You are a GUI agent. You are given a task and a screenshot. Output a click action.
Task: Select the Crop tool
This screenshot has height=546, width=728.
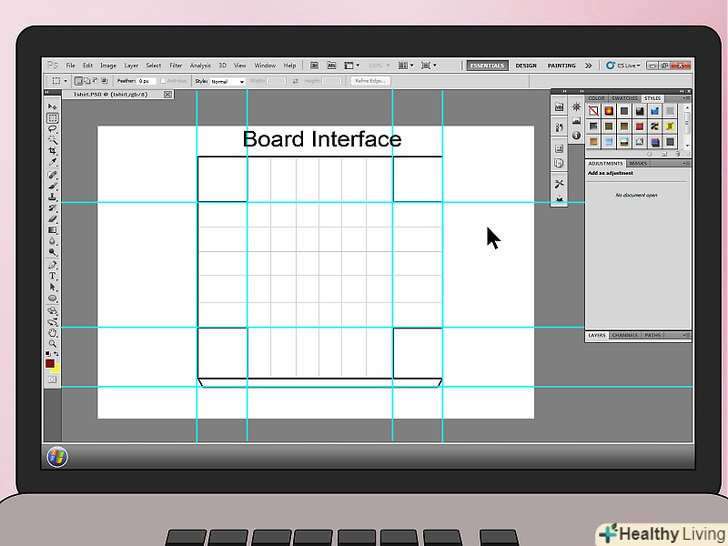[x=53, y=151]
